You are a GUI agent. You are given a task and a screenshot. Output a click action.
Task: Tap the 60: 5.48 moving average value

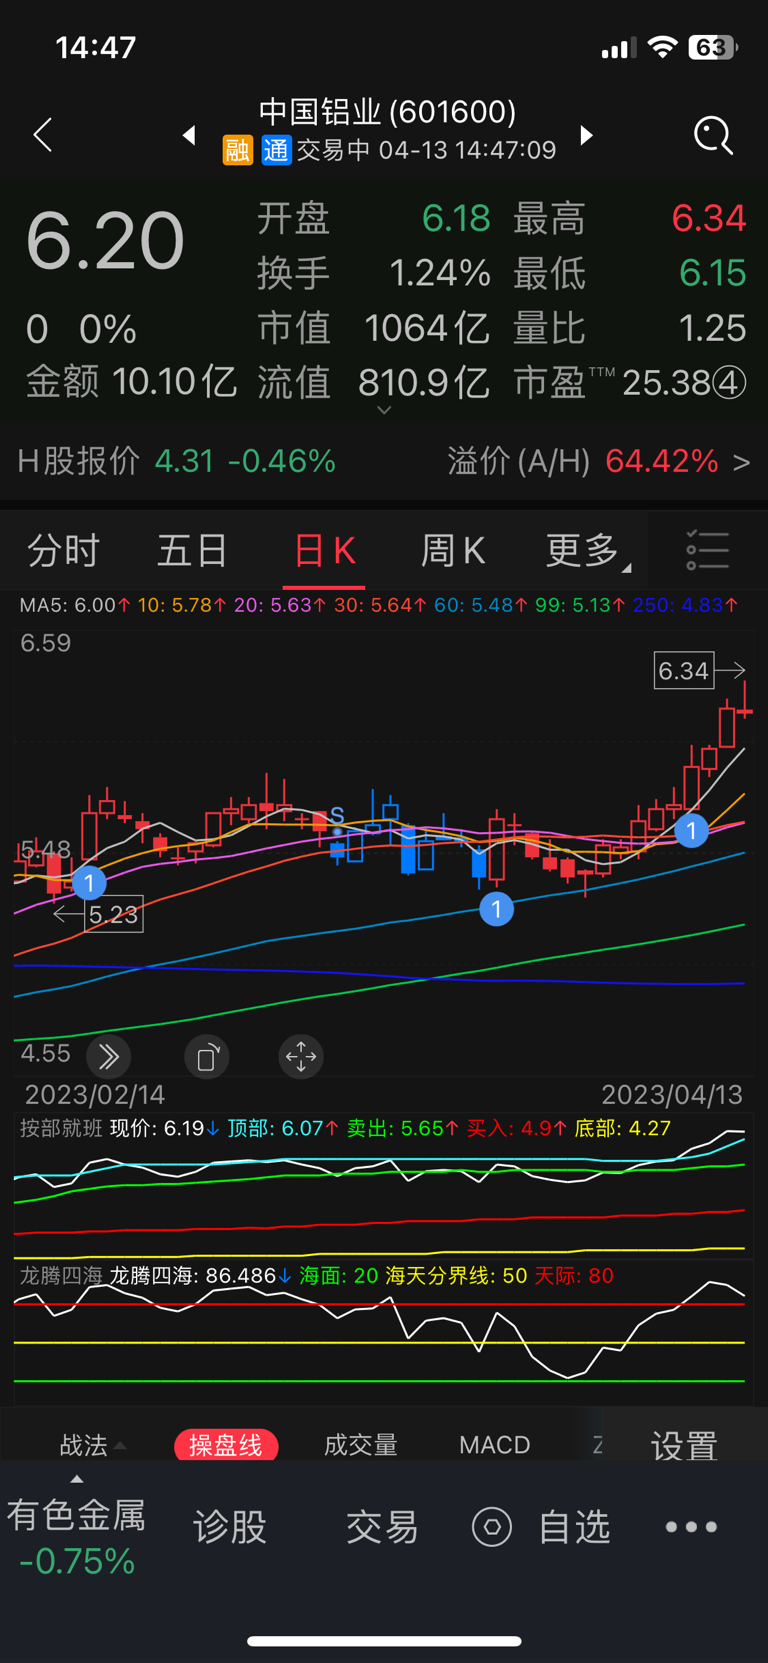click(x=480, y=605)
